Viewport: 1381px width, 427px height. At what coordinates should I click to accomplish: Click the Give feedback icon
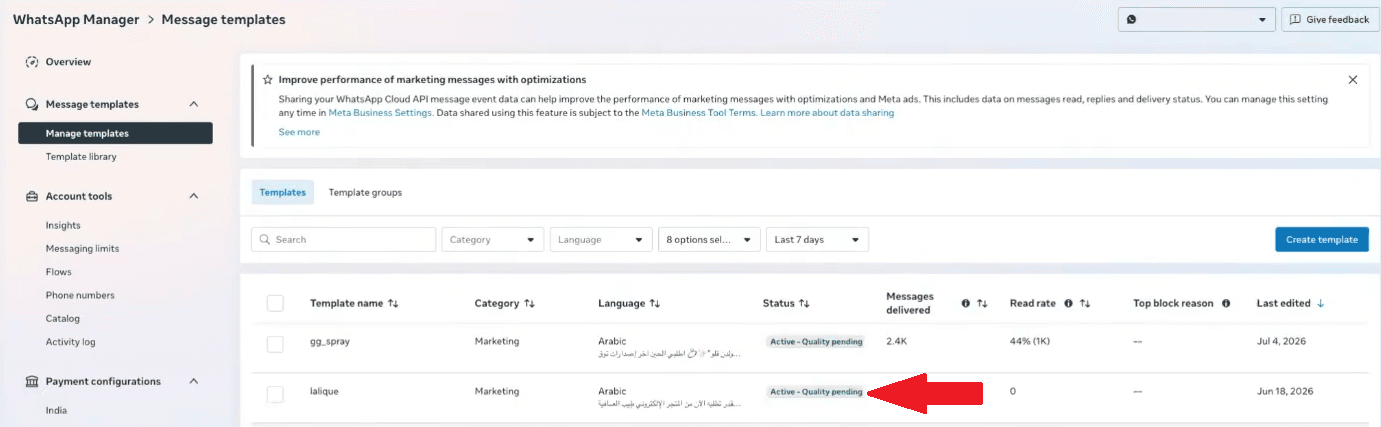[1295, 20]
